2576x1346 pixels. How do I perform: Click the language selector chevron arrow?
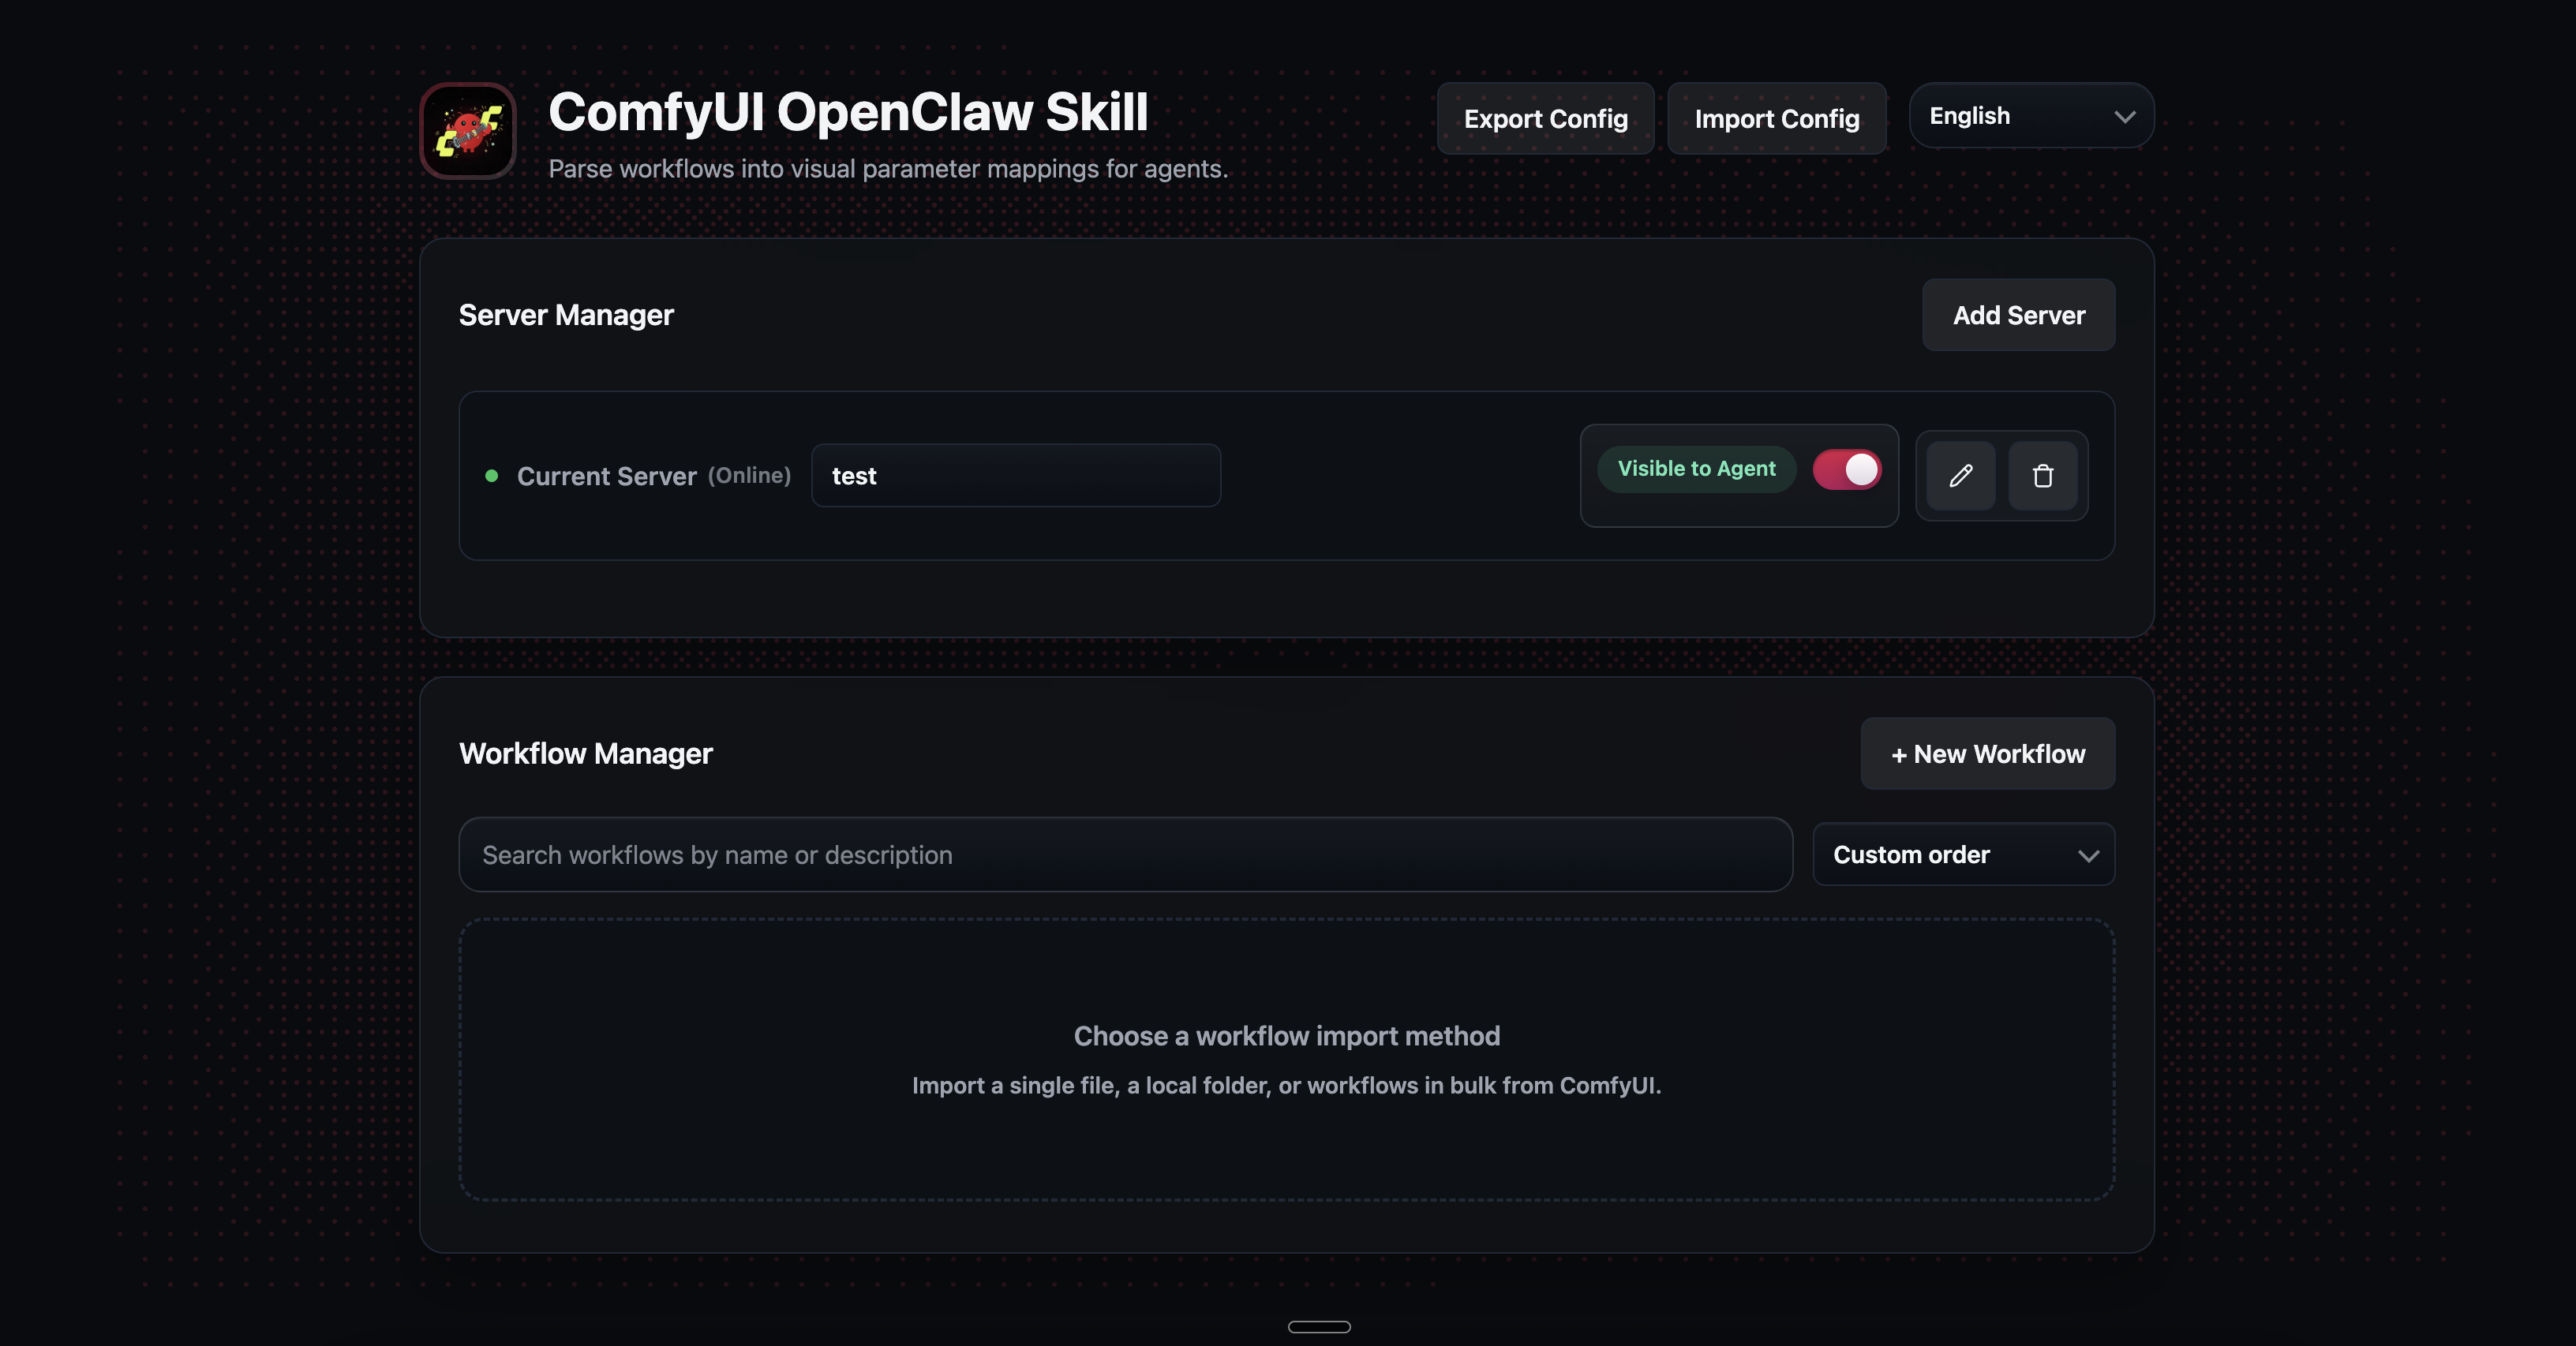coord(2124,117)
